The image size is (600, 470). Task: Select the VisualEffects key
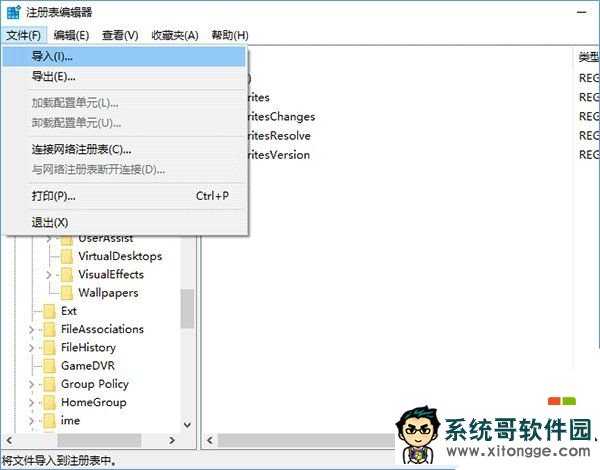tap(111, 275)
